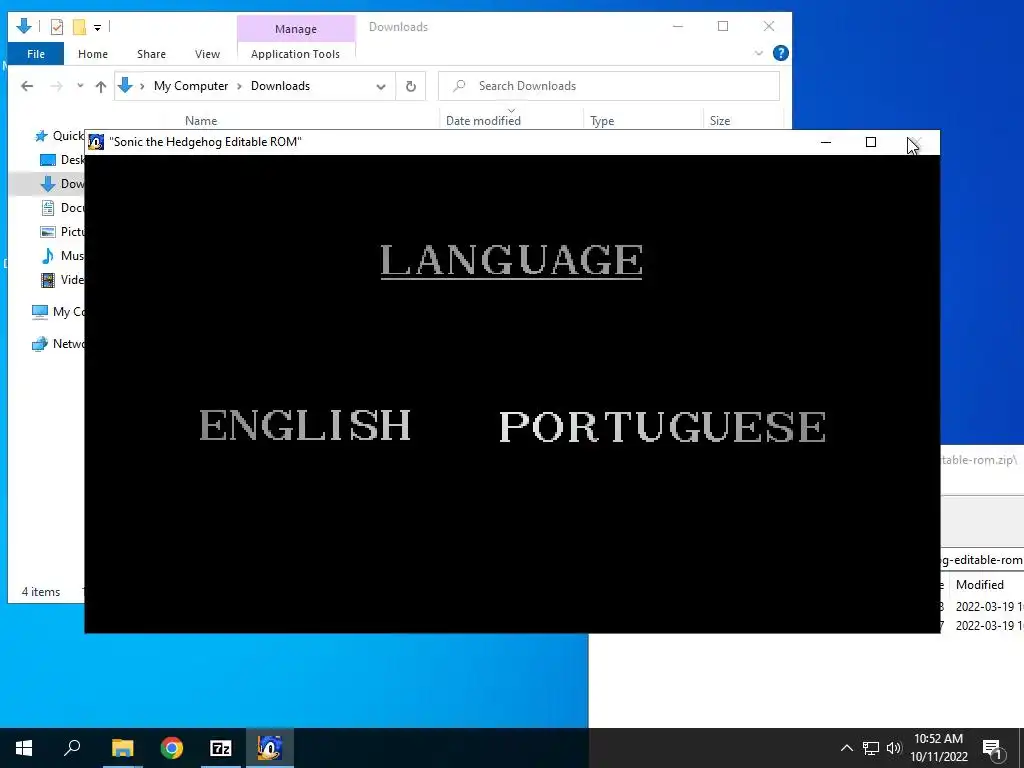1024x768 pixels.
Task: Select Pictures in navigation pane
Action: click(x=62, y=232)
